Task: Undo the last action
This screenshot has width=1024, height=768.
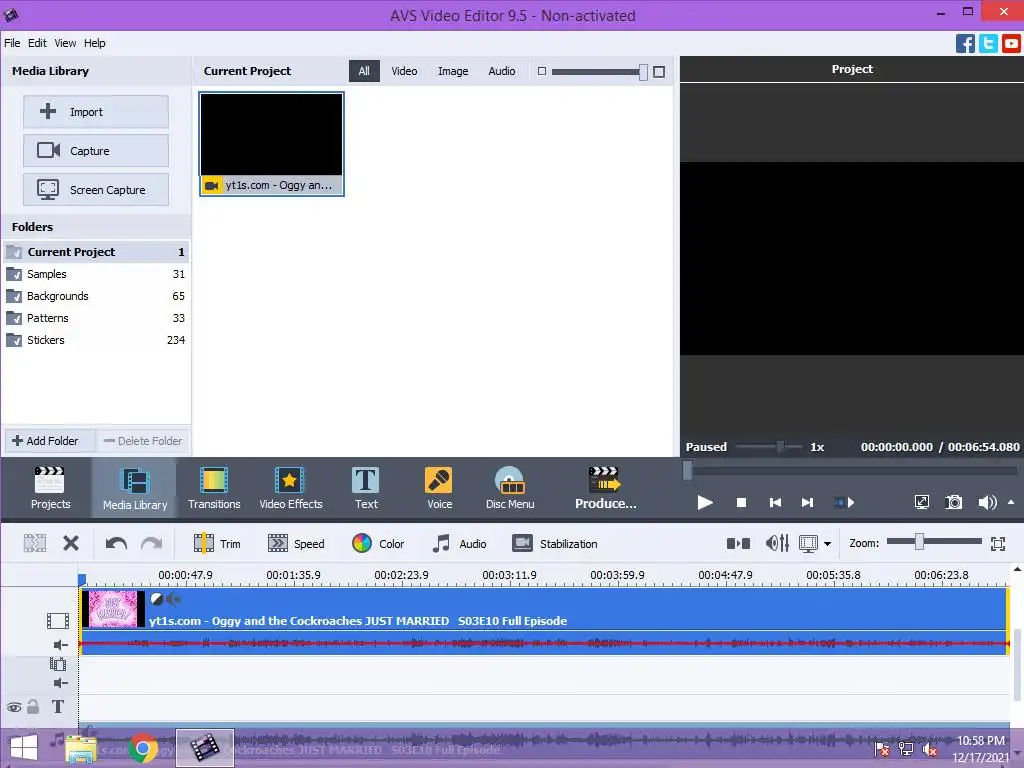Action: (116, 543)
